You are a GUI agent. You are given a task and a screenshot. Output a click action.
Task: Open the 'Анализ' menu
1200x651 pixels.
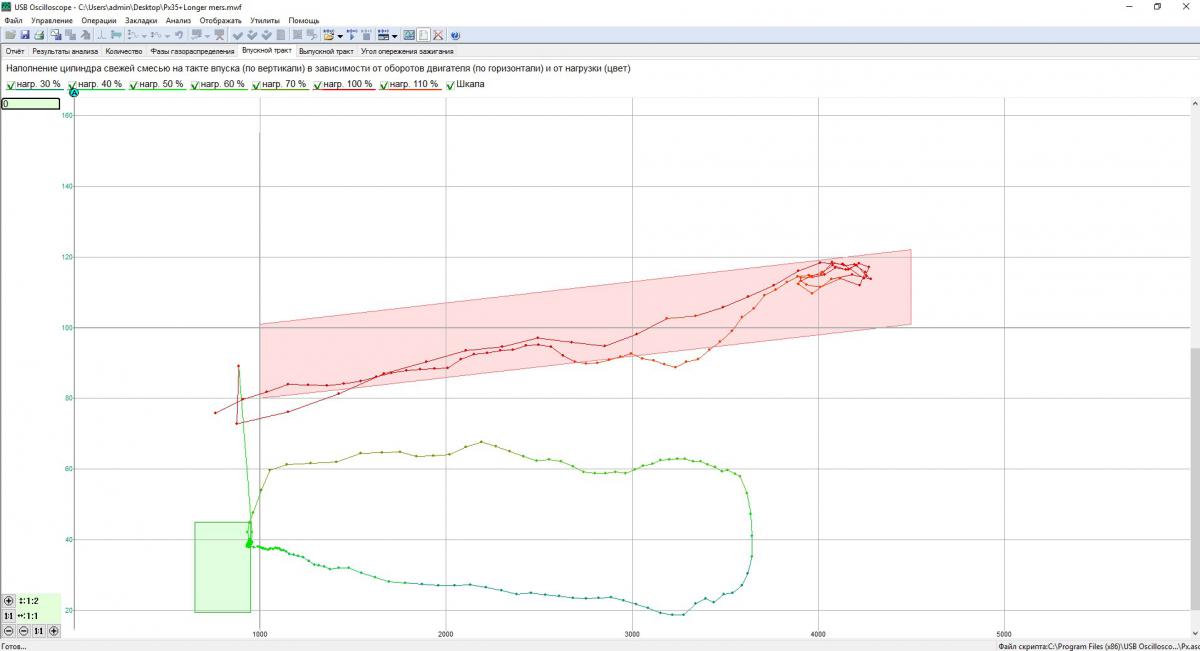[x=178, y=20]
